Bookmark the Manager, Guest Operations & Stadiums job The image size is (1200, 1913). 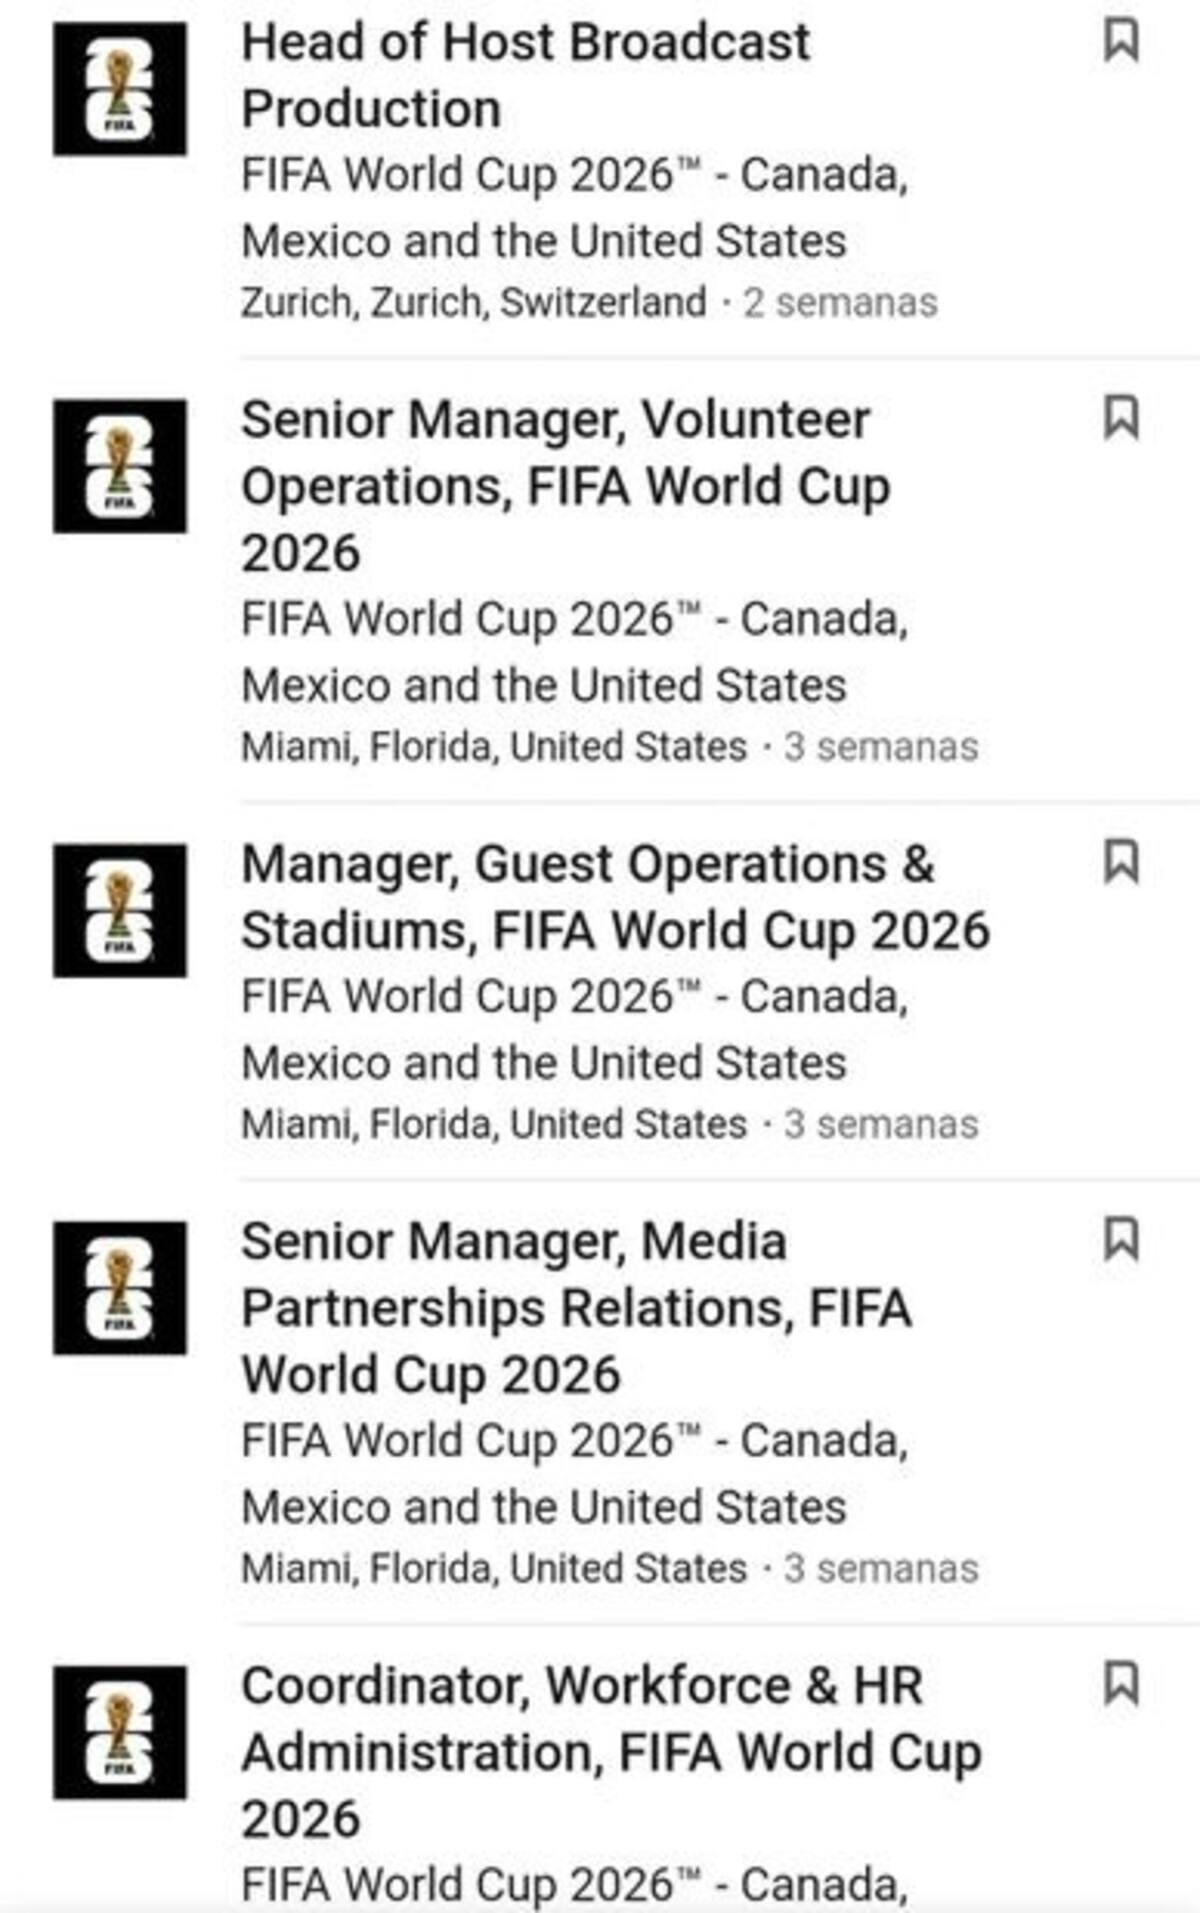click(x=1121, y=862)
